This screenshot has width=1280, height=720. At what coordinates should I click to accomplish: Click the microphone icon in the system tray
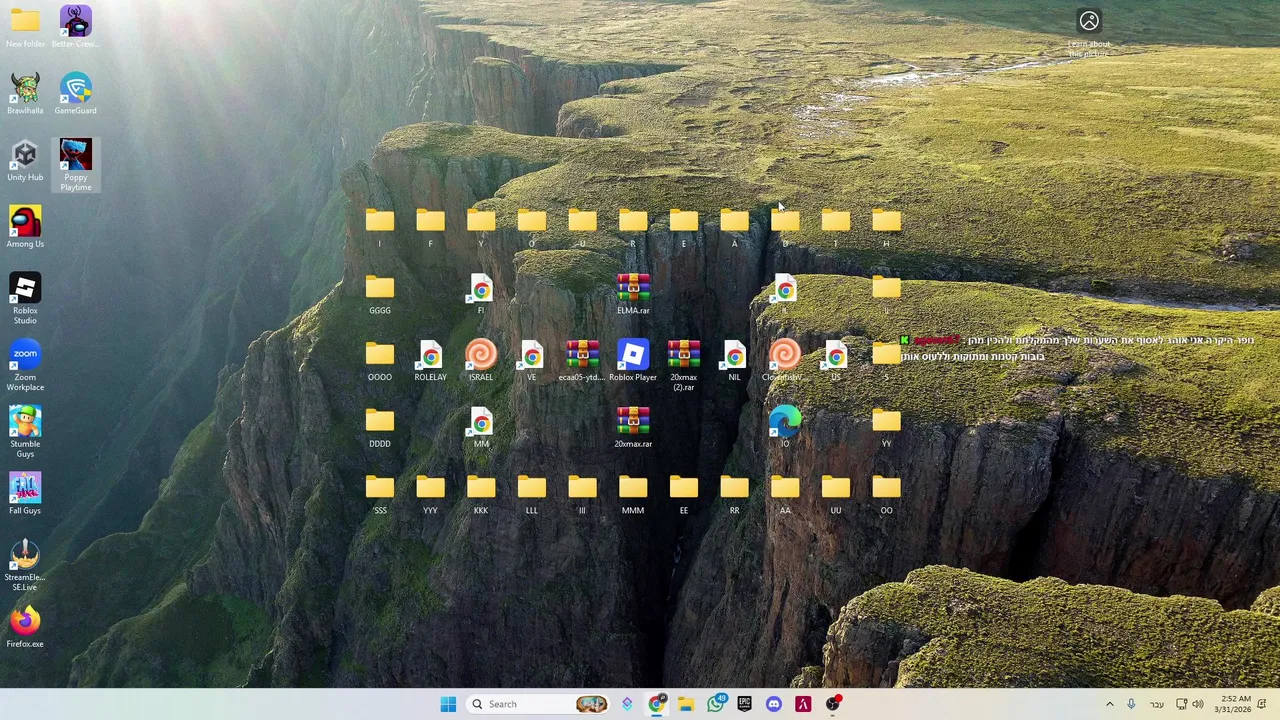point(1131,704)
